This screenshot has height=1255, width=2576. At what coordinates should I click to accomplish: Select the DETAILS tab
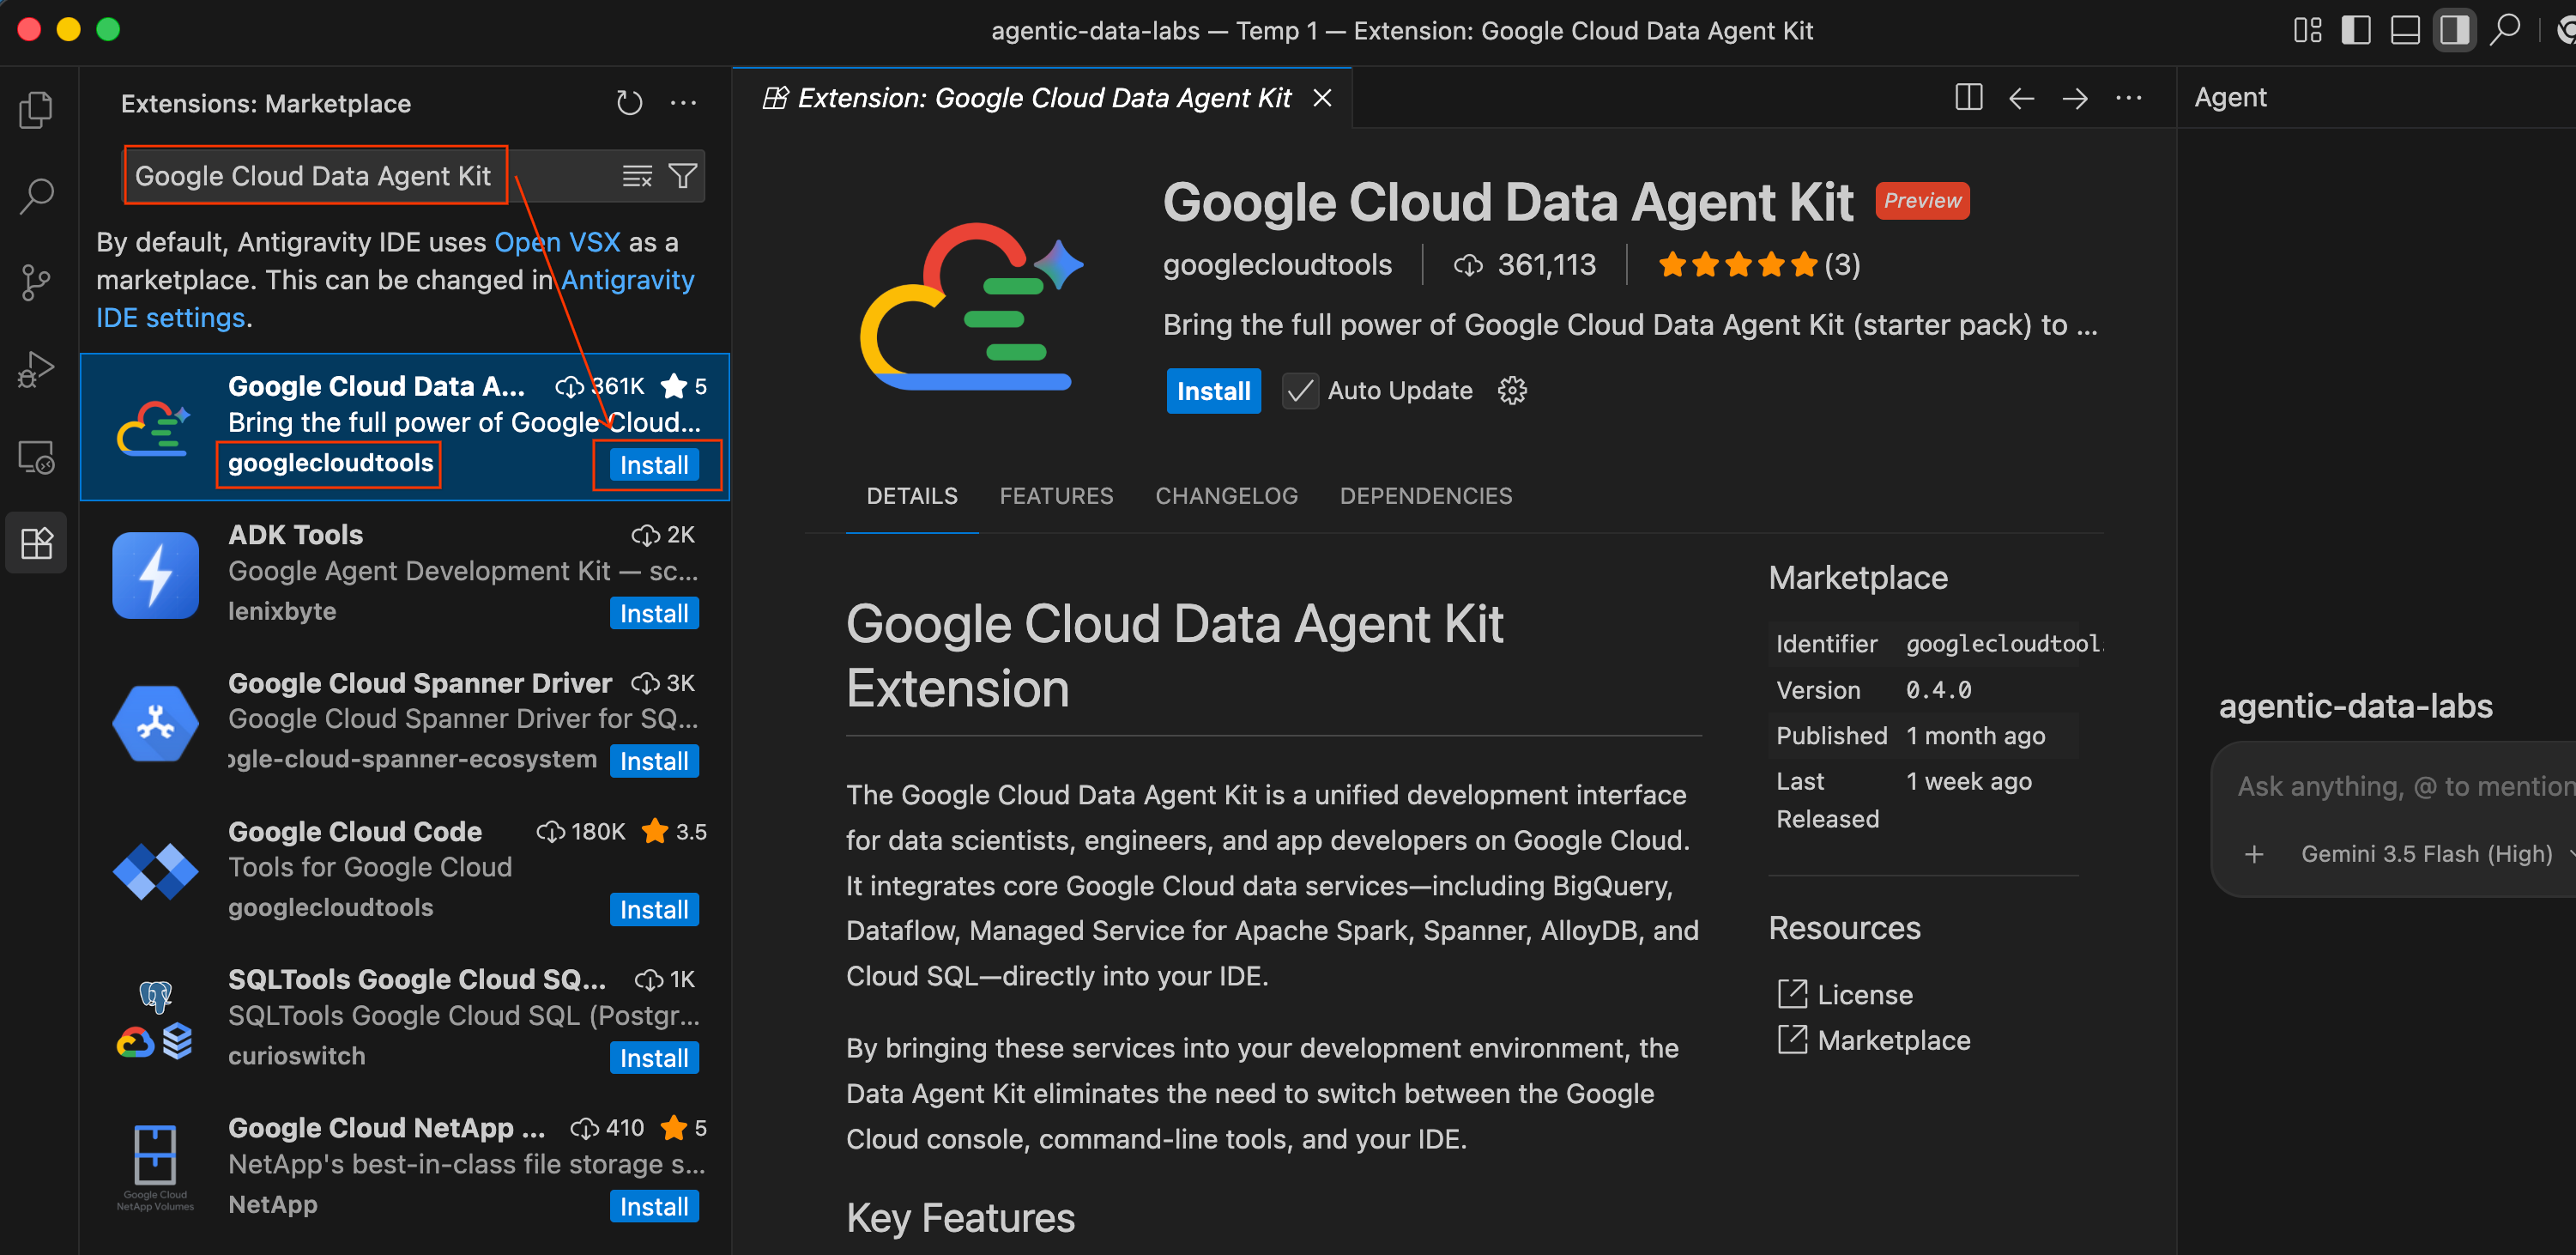point(912,496)
